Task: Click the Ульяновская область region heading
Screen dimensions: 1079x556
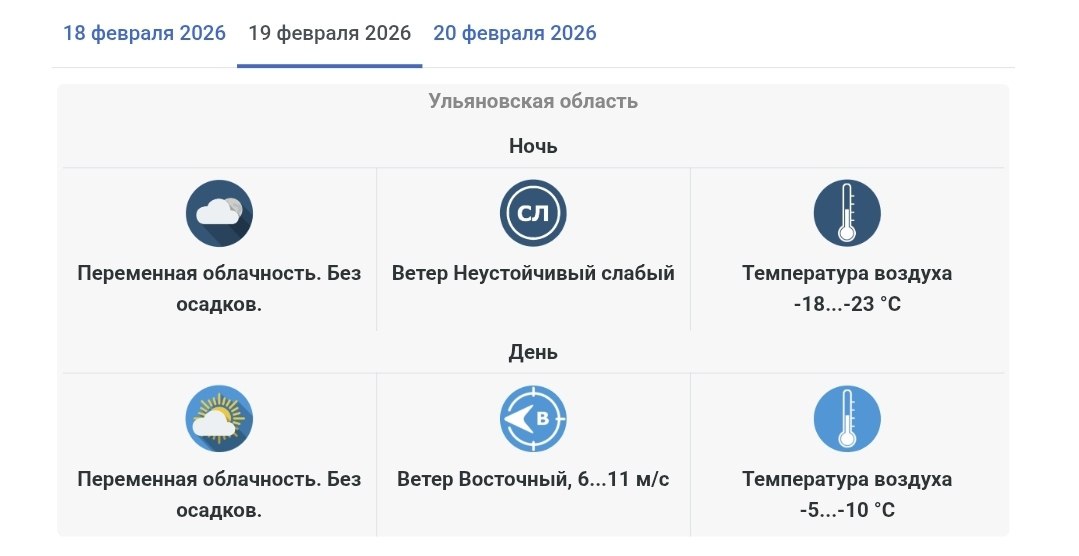Action: (x=533, y=101)
